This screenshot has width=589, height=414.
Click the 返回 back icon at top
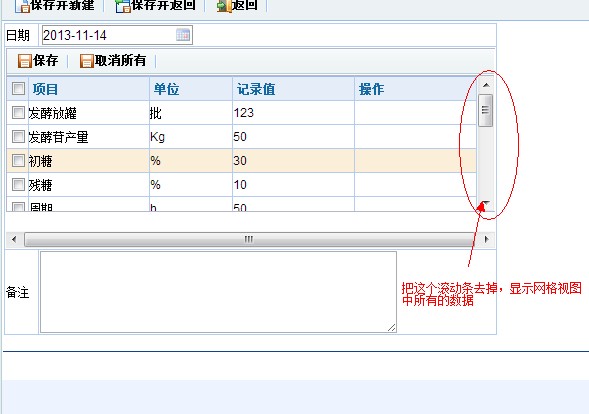224,6
